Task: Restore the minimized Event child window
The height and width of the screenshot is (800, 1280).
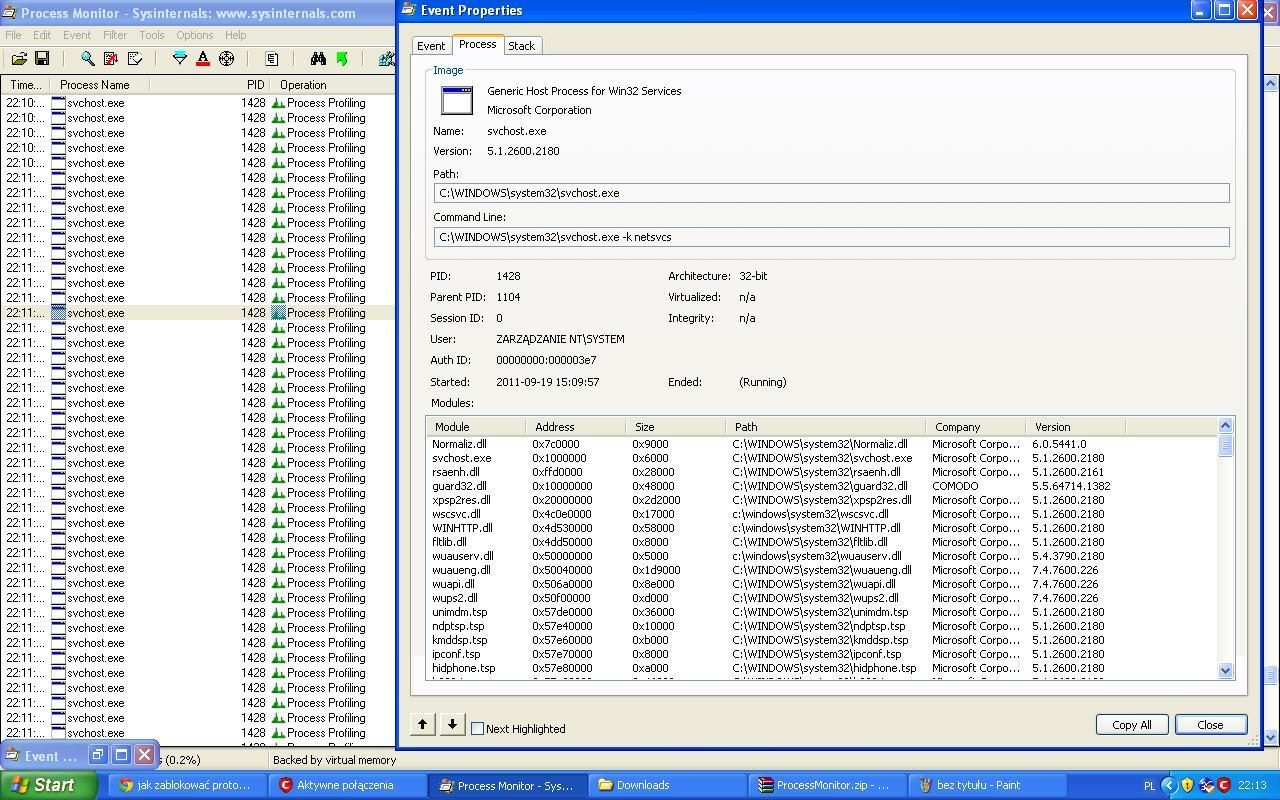Action: coord(98,755)
